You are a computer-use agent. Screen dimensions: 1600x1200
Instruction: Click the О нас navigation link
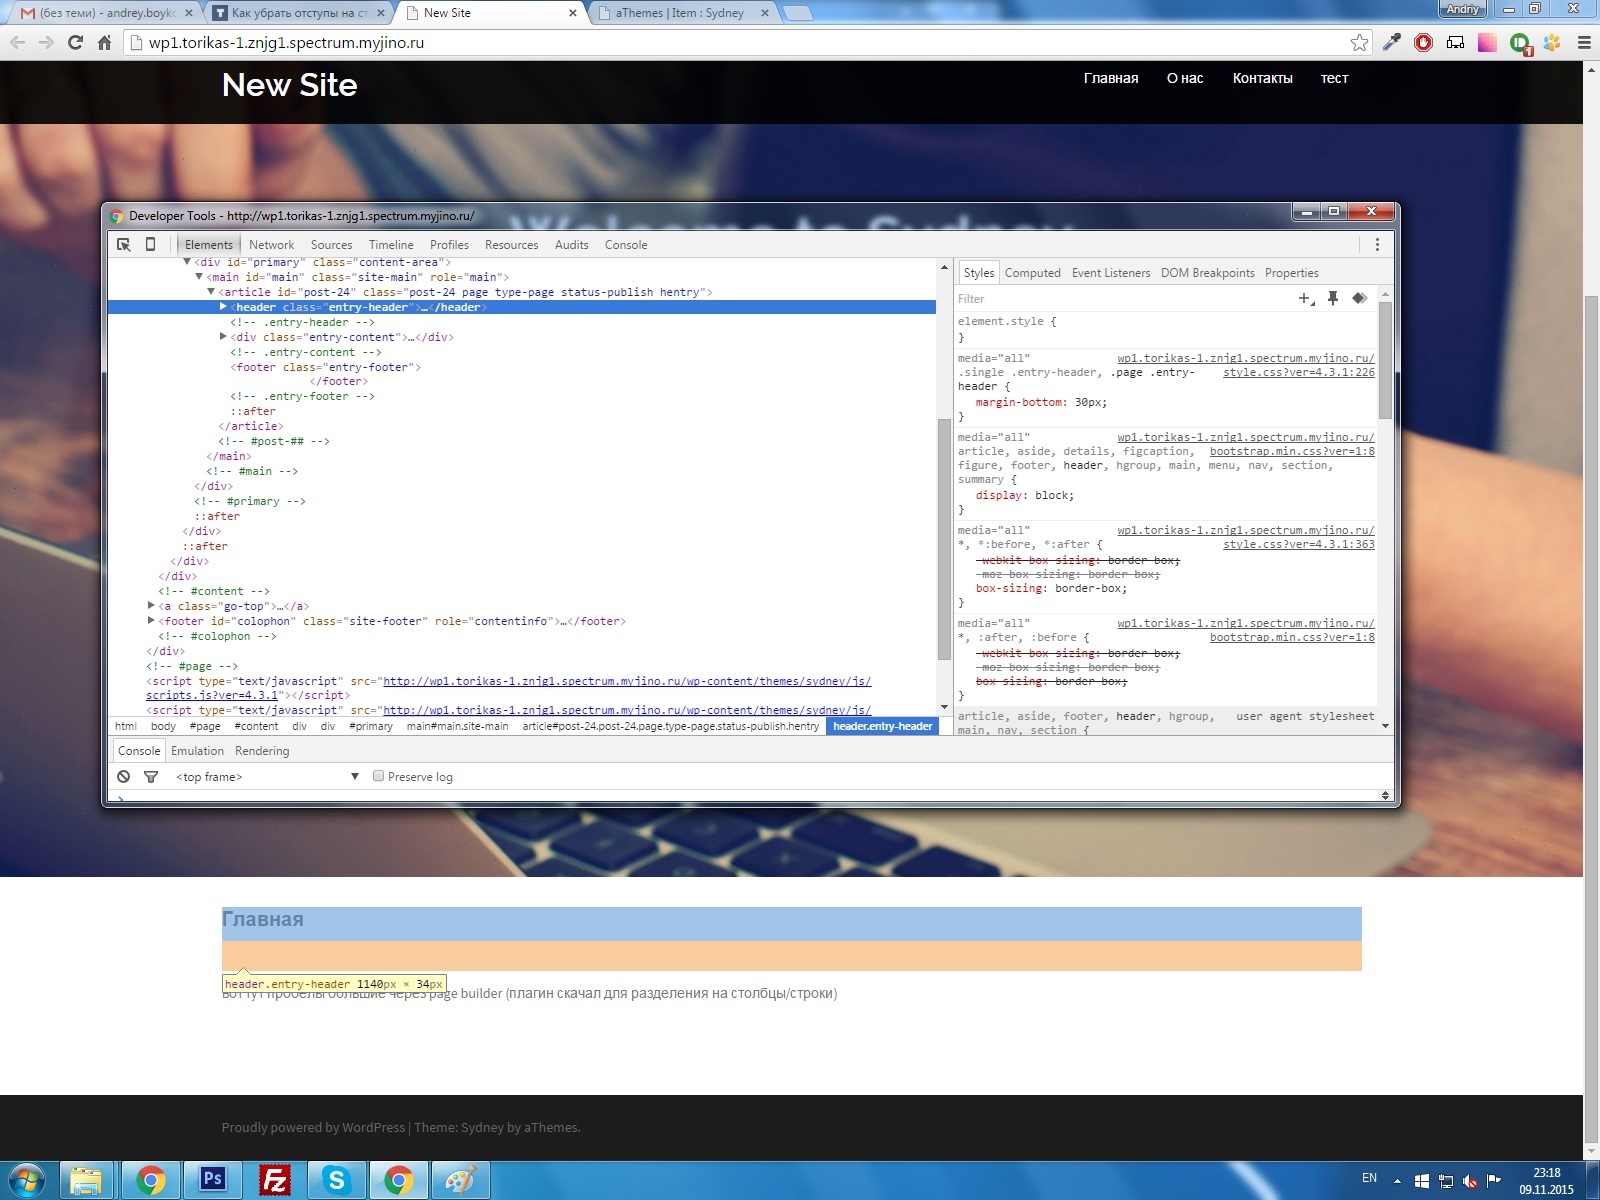click(x=1185, y=78)
